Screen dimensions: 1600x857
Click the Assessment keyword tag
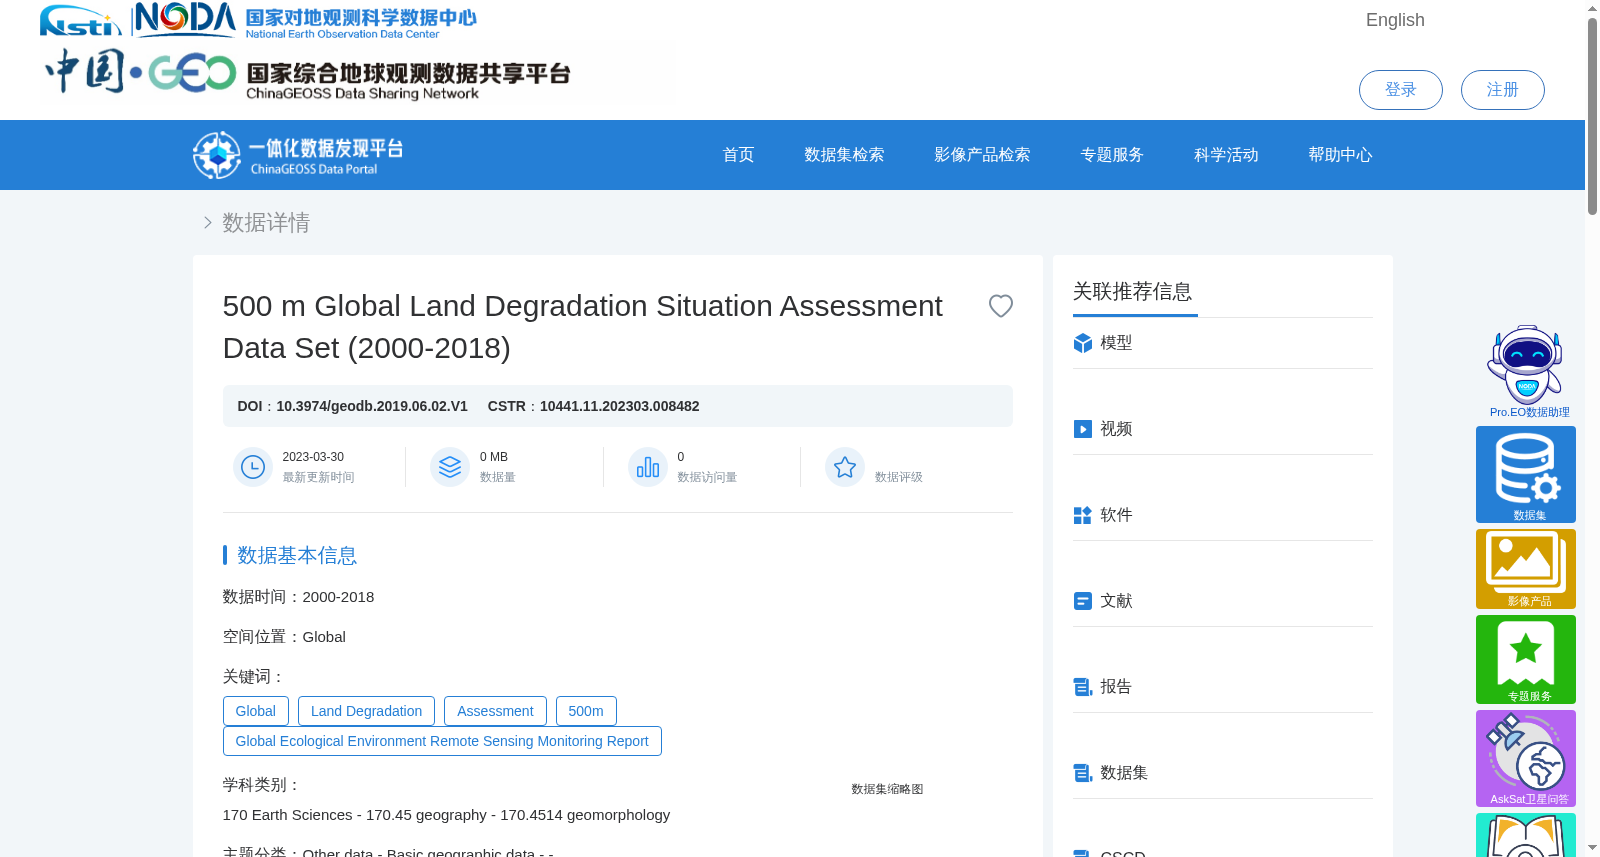[x=495, y=711]
